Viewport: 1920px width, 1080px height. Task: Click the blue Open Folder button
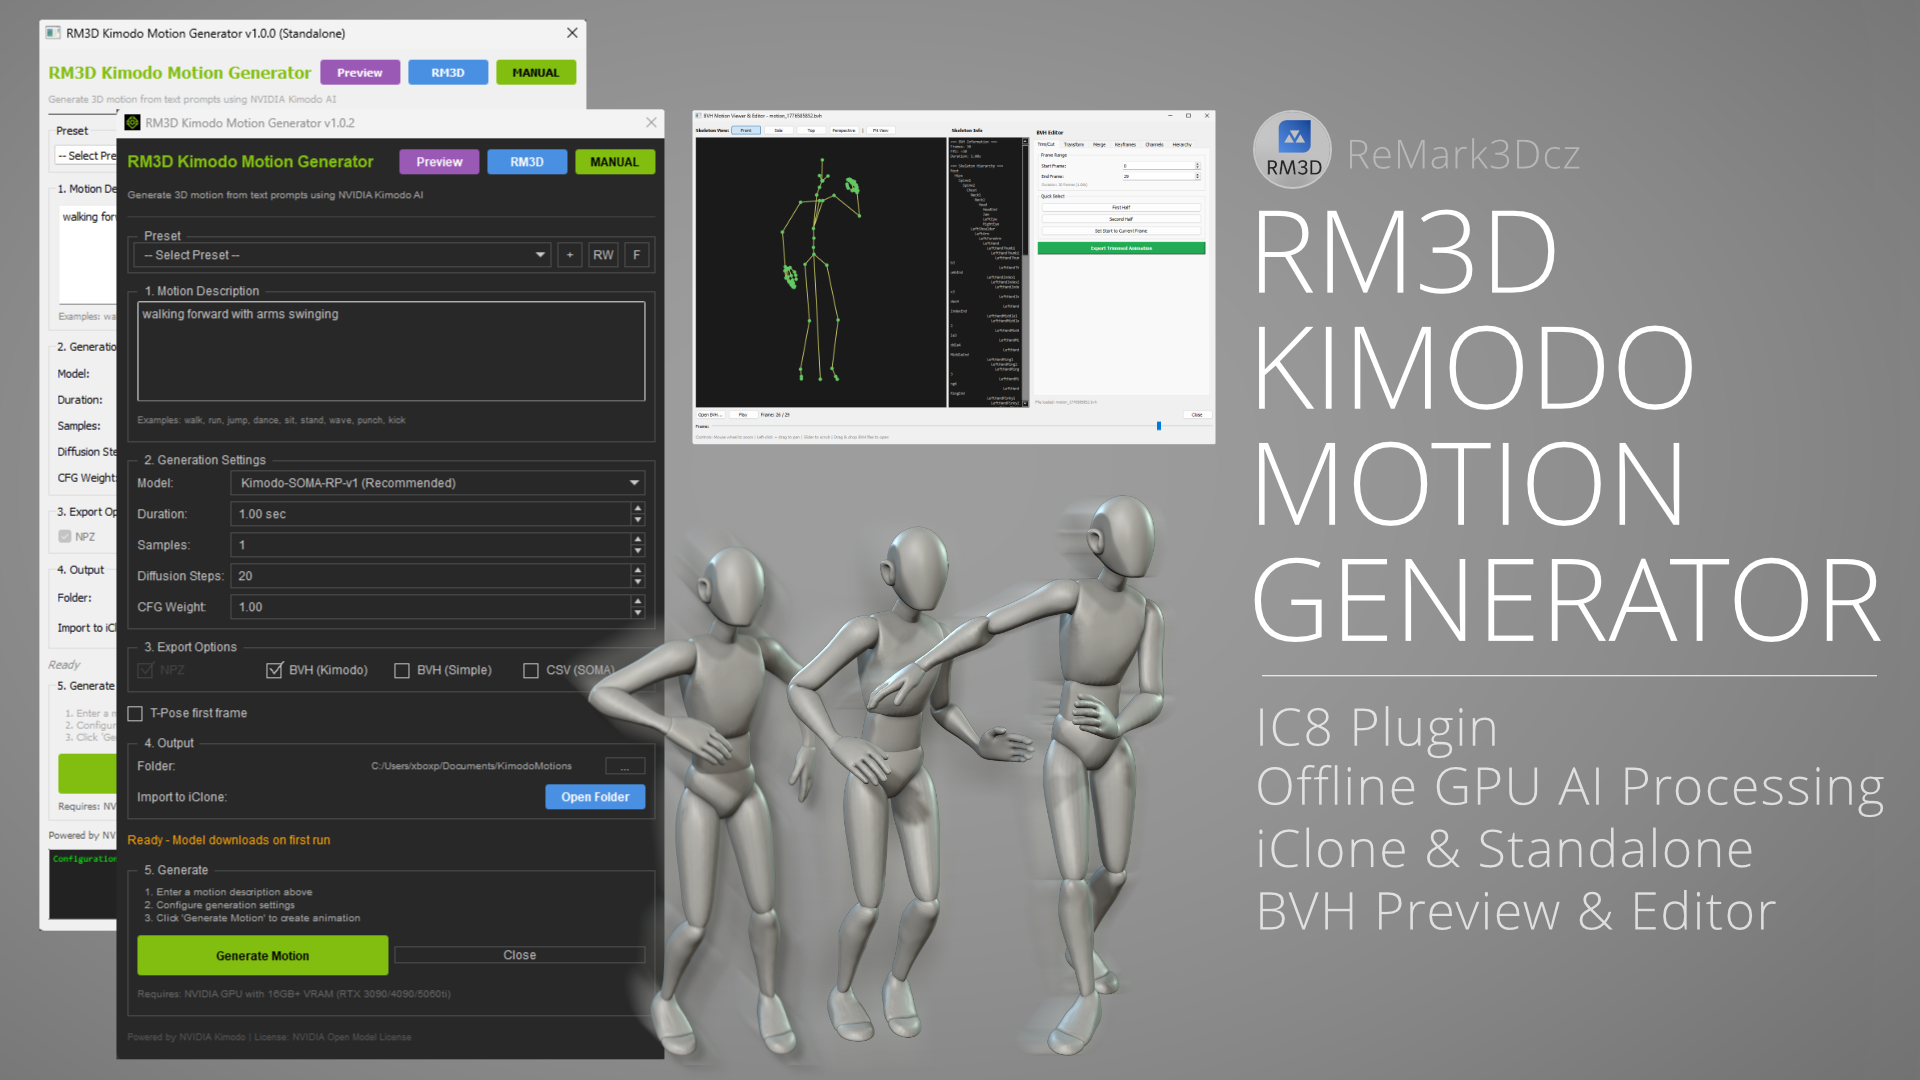click(x=595, y=797)
